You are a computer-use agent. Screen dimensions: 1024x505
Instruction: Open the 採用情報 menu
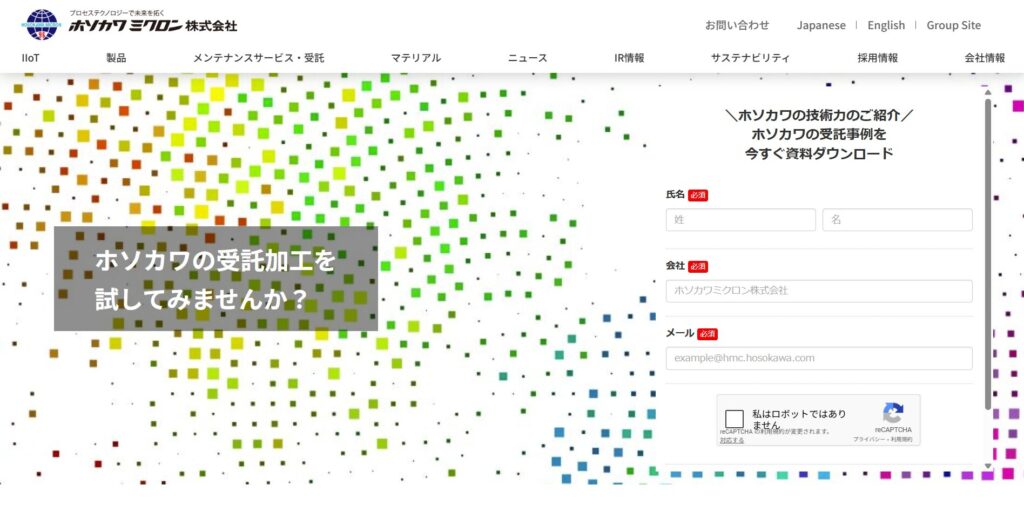(877, 57)
